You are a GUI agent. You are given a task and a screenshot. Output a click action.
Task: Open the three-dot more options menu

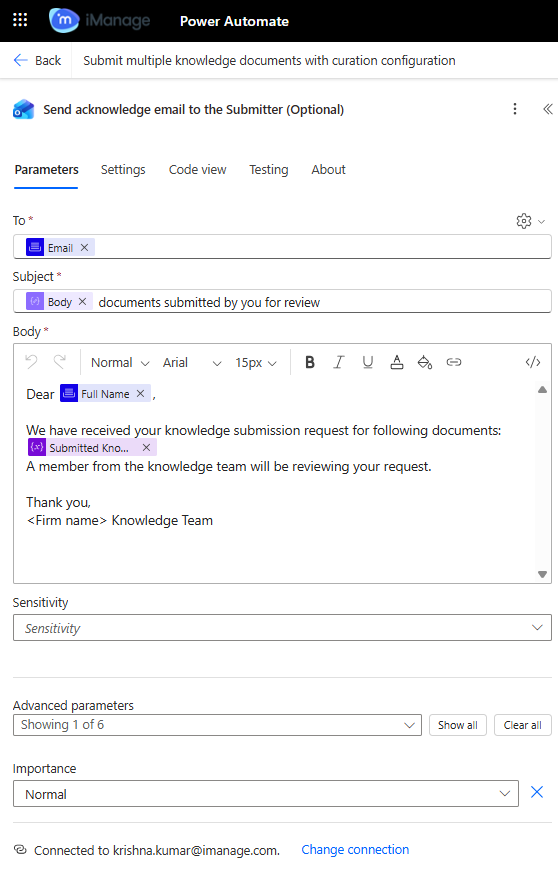[515, 109]
